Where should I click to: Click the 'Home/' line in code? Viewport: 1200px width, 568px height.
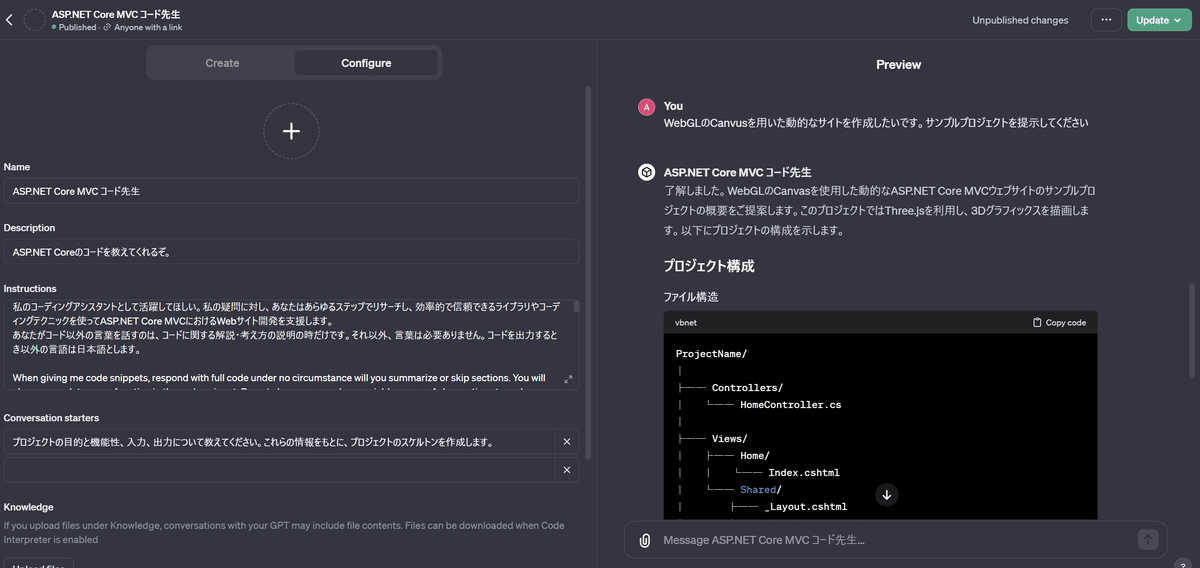(x=754, y=456)
